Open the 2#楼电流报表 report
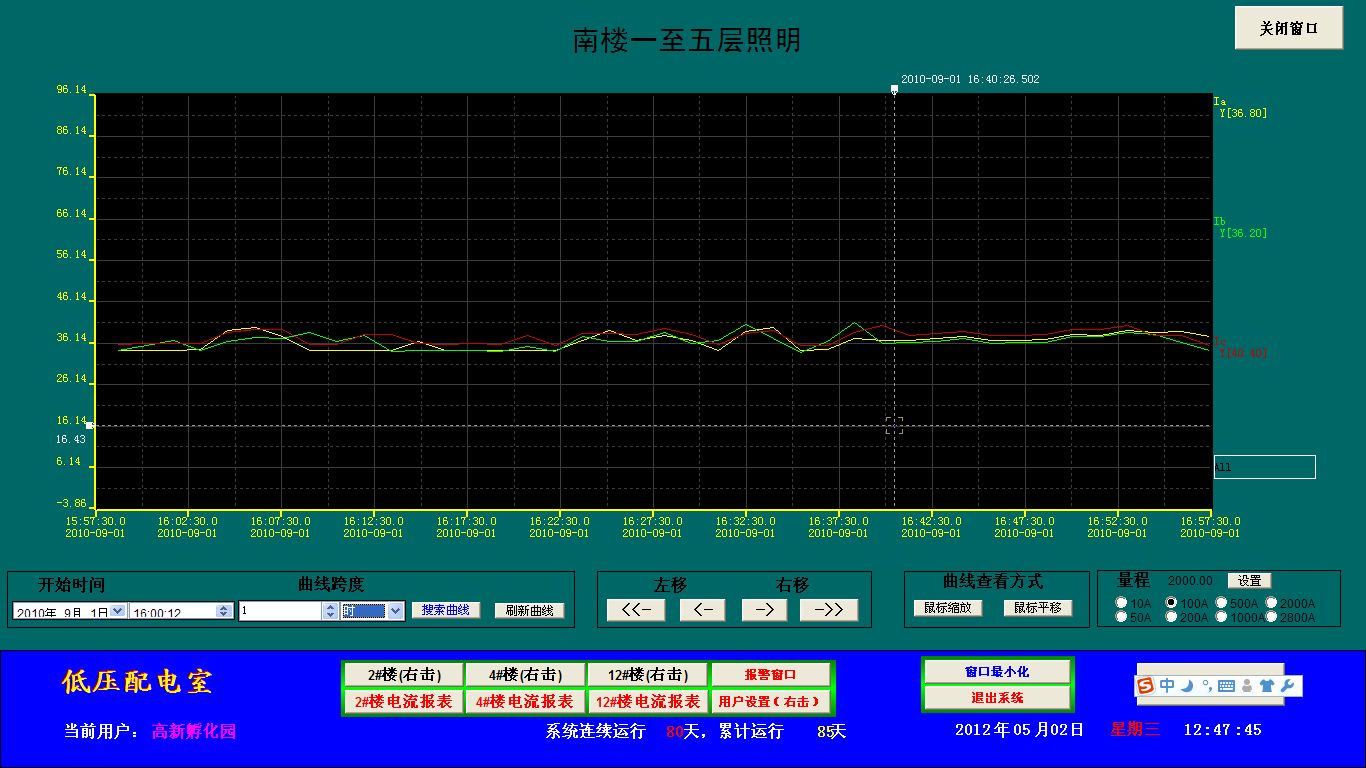The width and height of the screenshot is (1366, 768). (403, 702)
